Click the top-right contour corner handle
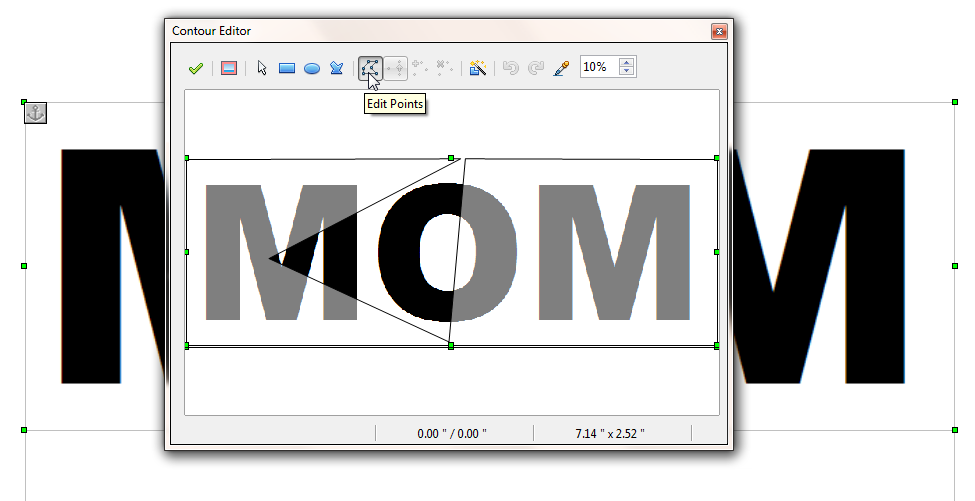This screenshot has width=975, height=501. point(717,158)
